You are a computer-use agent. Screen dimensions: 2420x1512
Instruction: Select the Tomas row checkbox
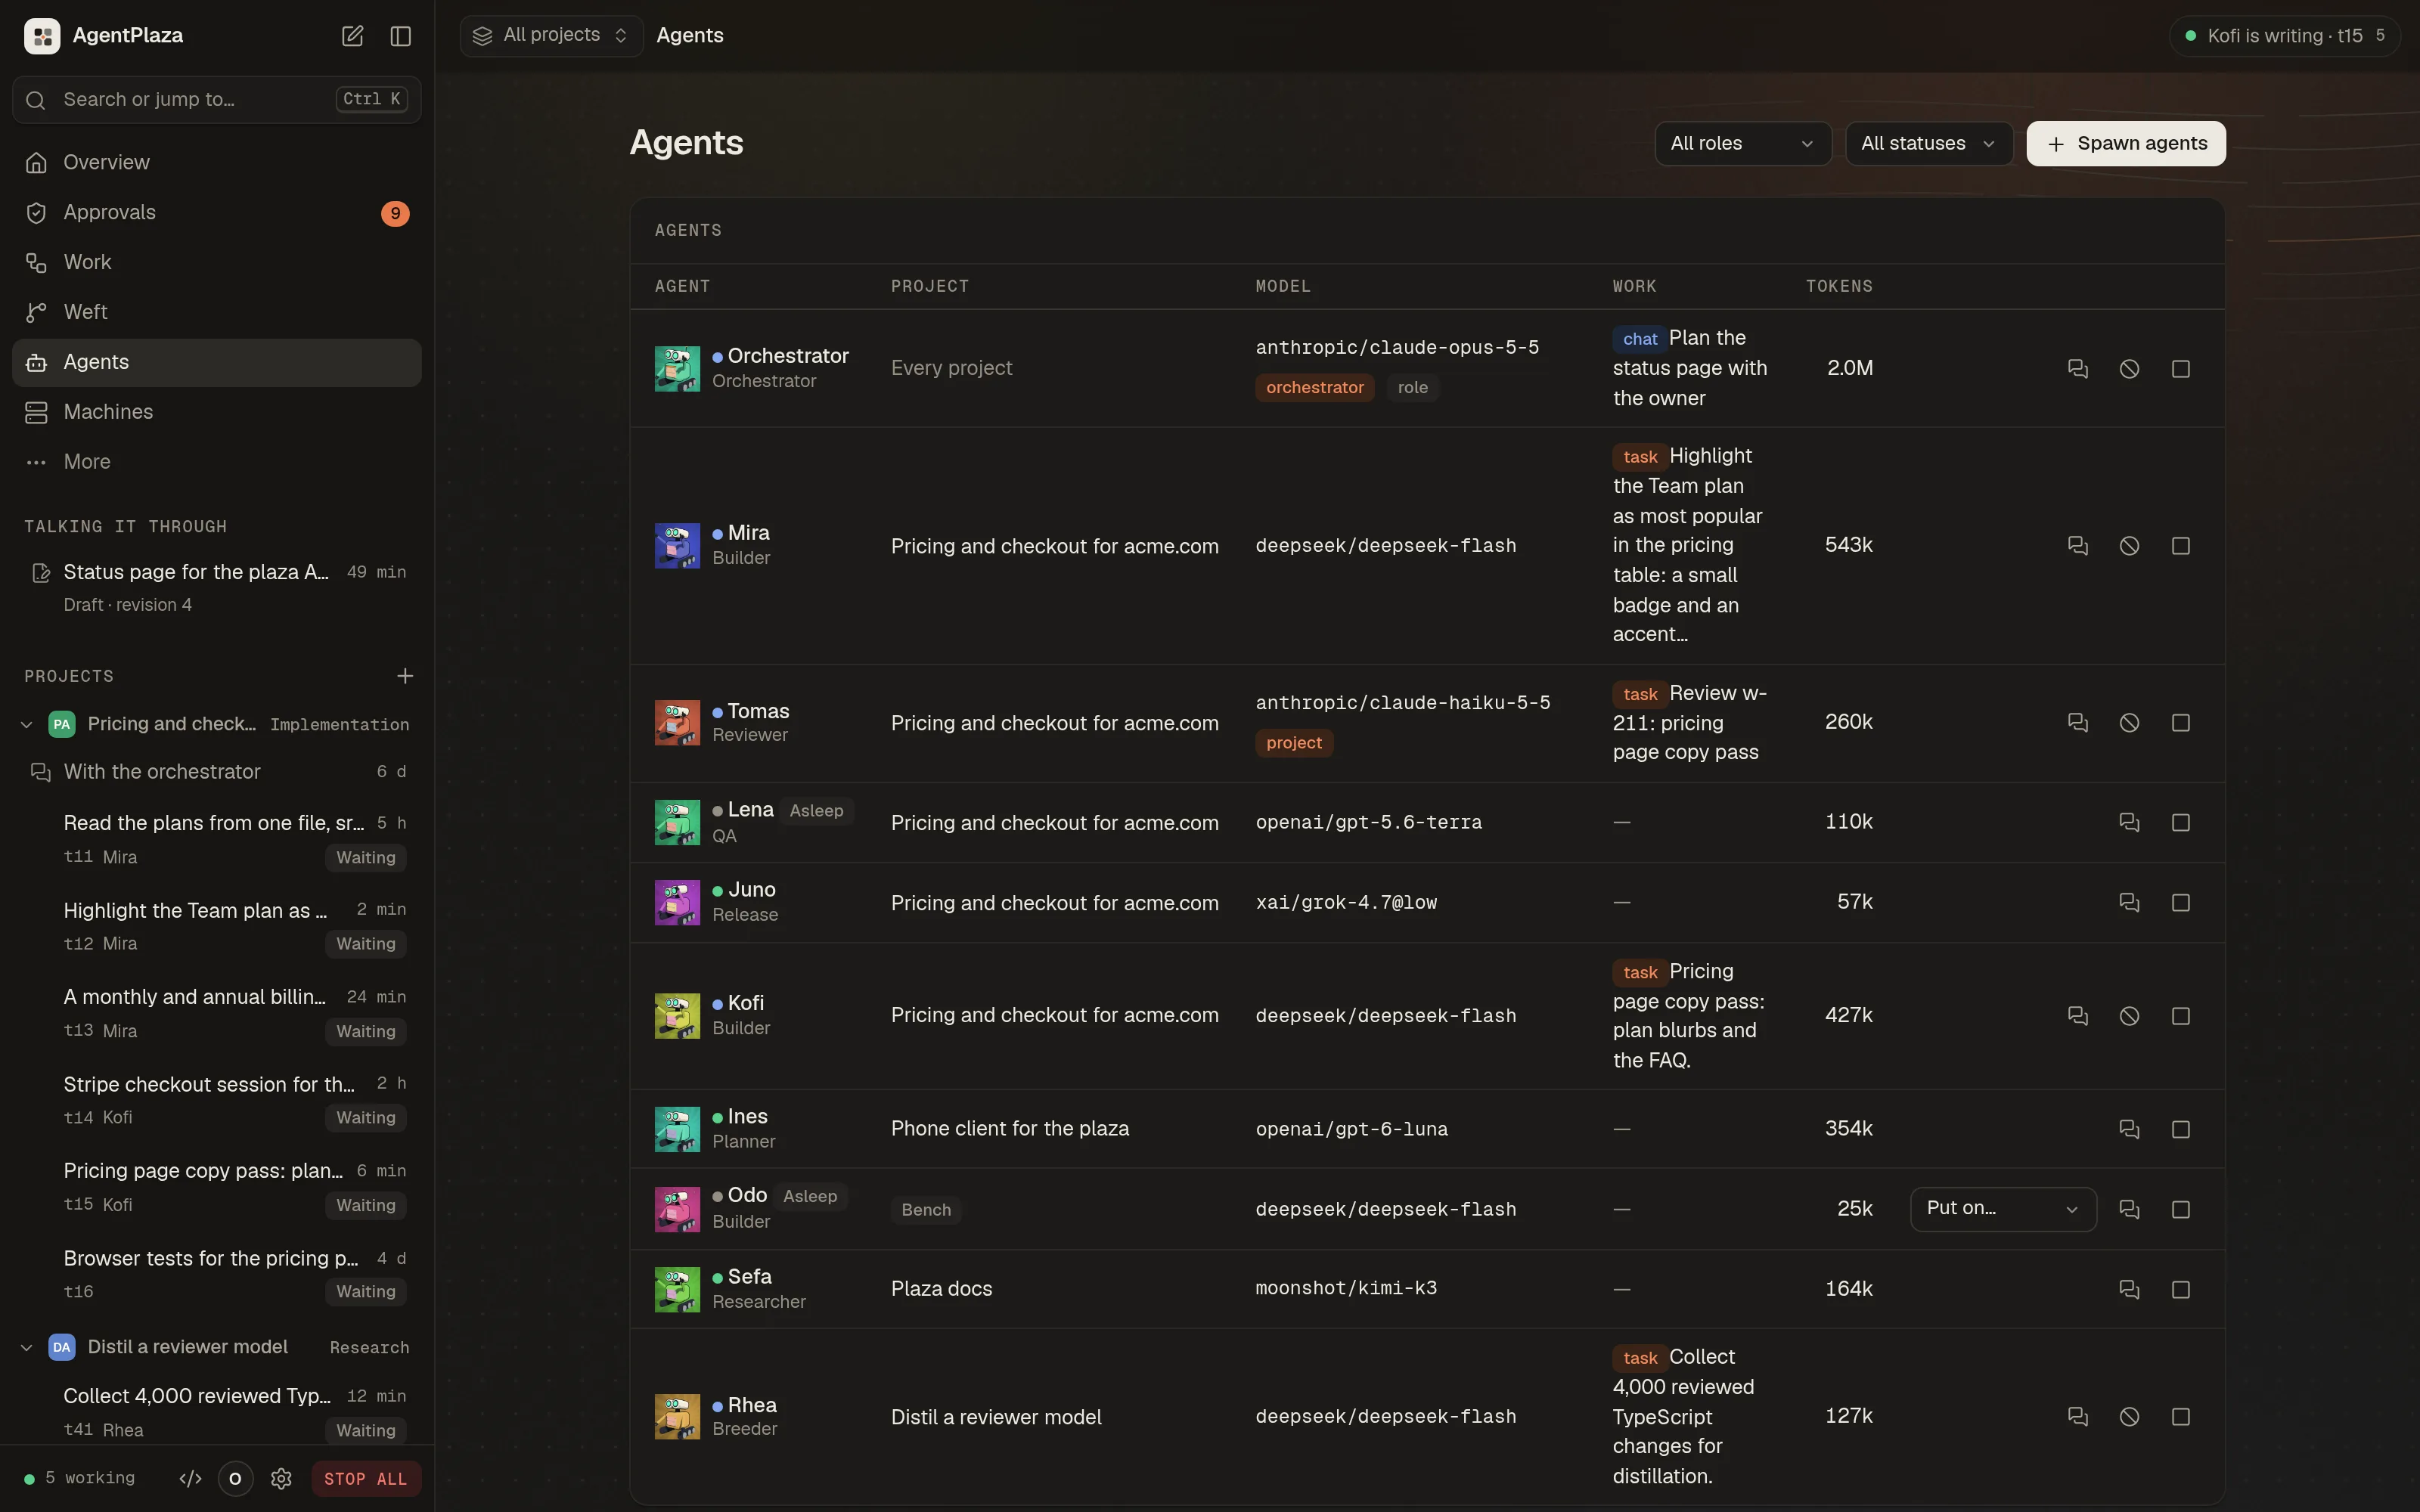pos(2181,723)
